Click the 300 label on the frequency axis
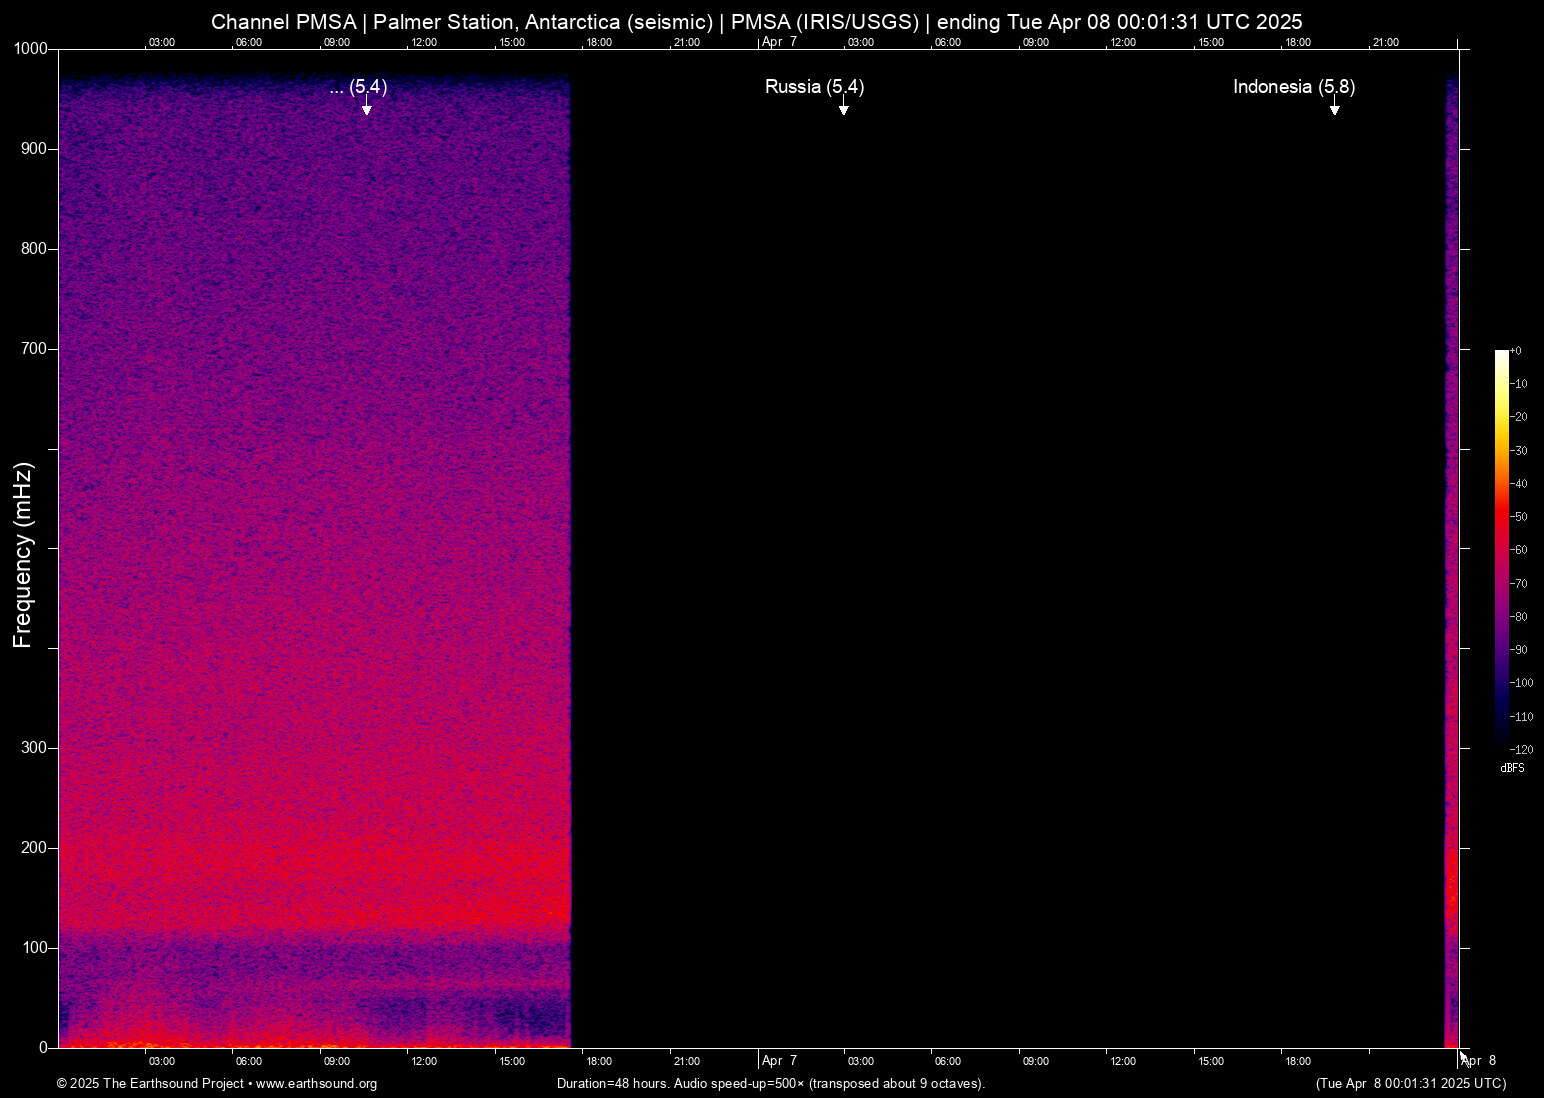Viewport: 1544px width, 1098px height. pyautogui.click(x=34, y=748)
